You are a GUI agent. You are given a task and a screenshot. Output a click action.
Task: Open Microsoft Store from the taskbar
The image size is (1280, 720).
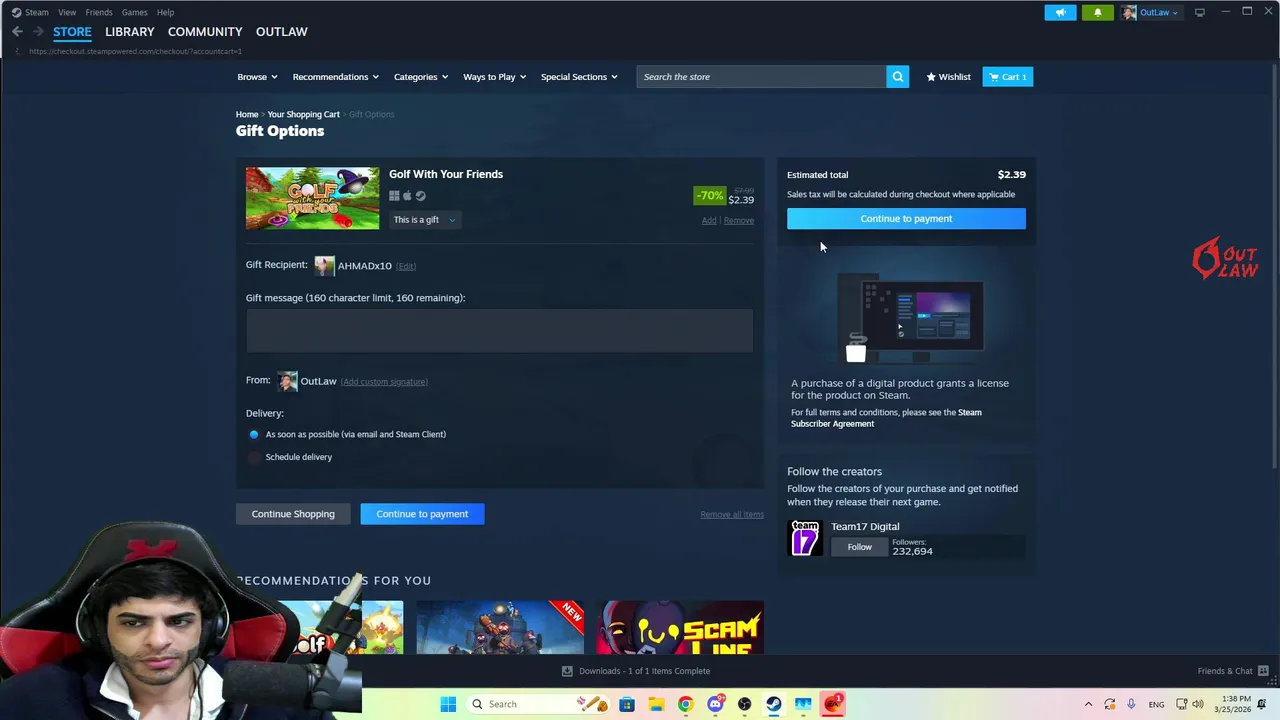pyautogui.click(x=627, y=704)
